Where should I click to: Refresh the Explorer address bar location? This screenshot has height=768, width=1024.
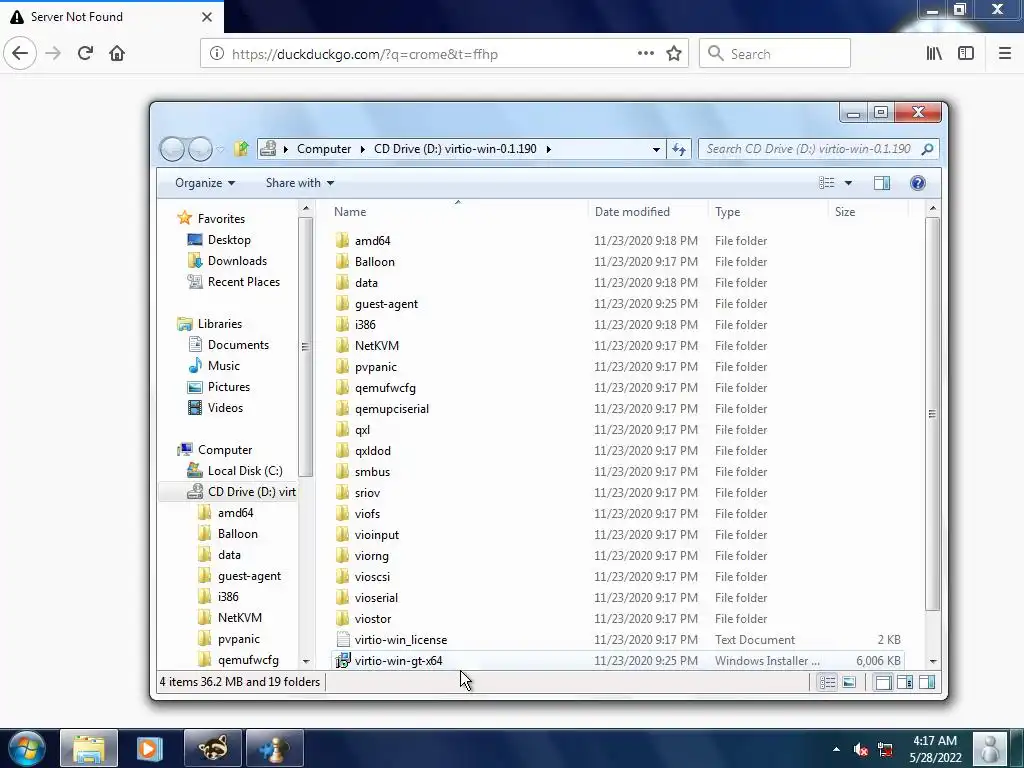[679, 149]
